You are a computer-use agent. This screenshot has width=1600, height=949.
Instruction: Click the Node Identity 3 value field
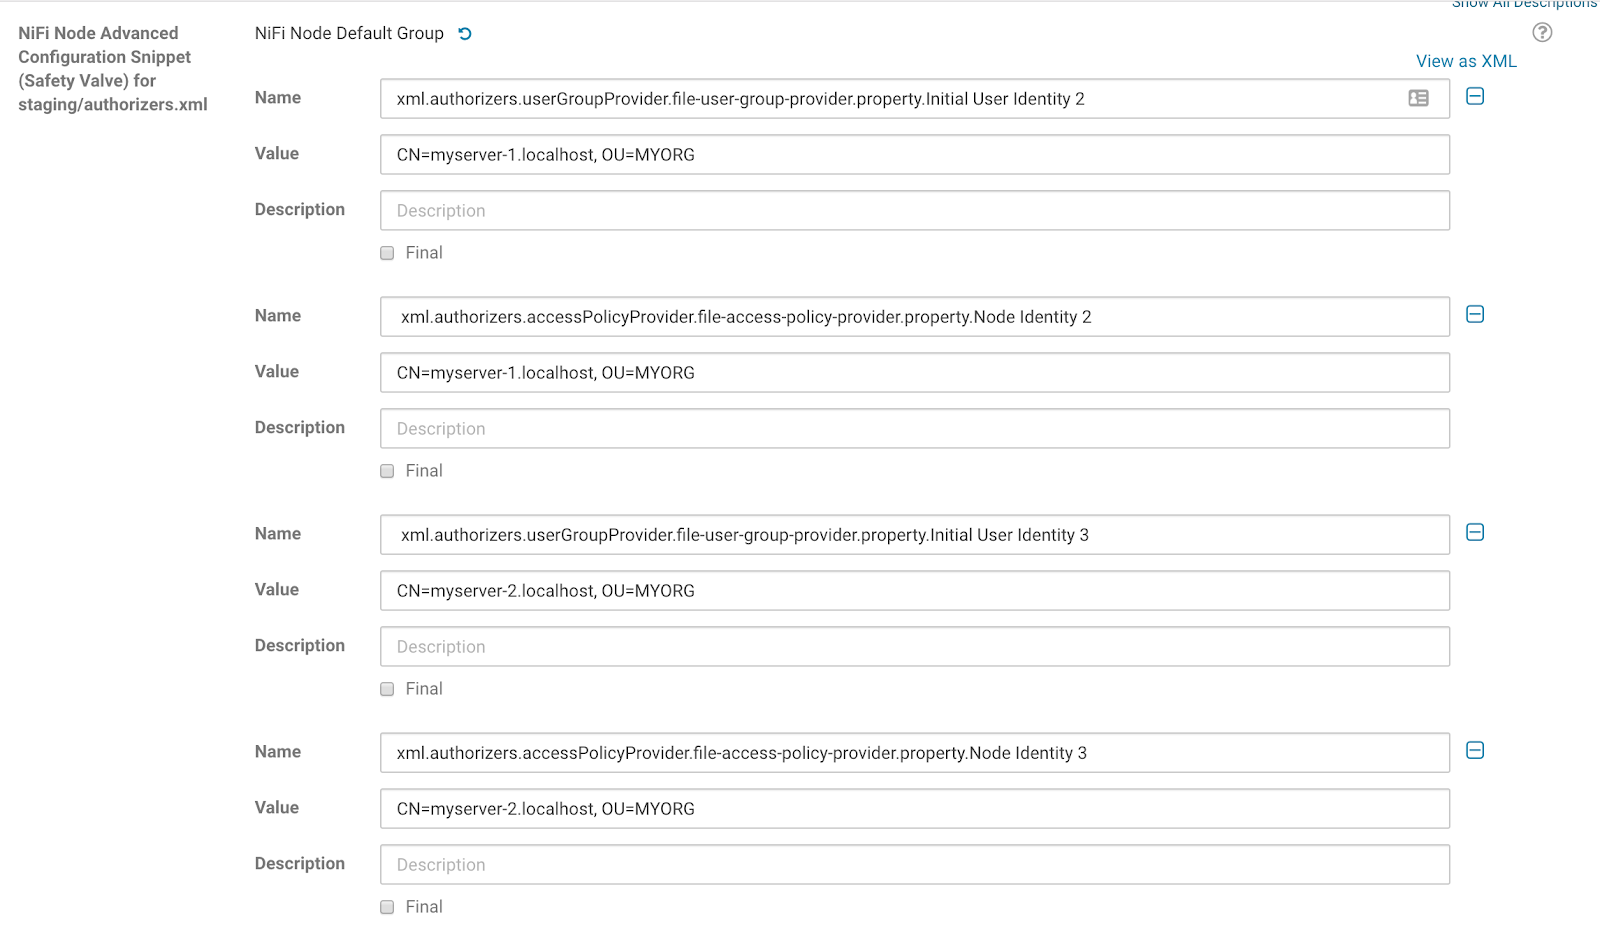[x=914, y=809]
